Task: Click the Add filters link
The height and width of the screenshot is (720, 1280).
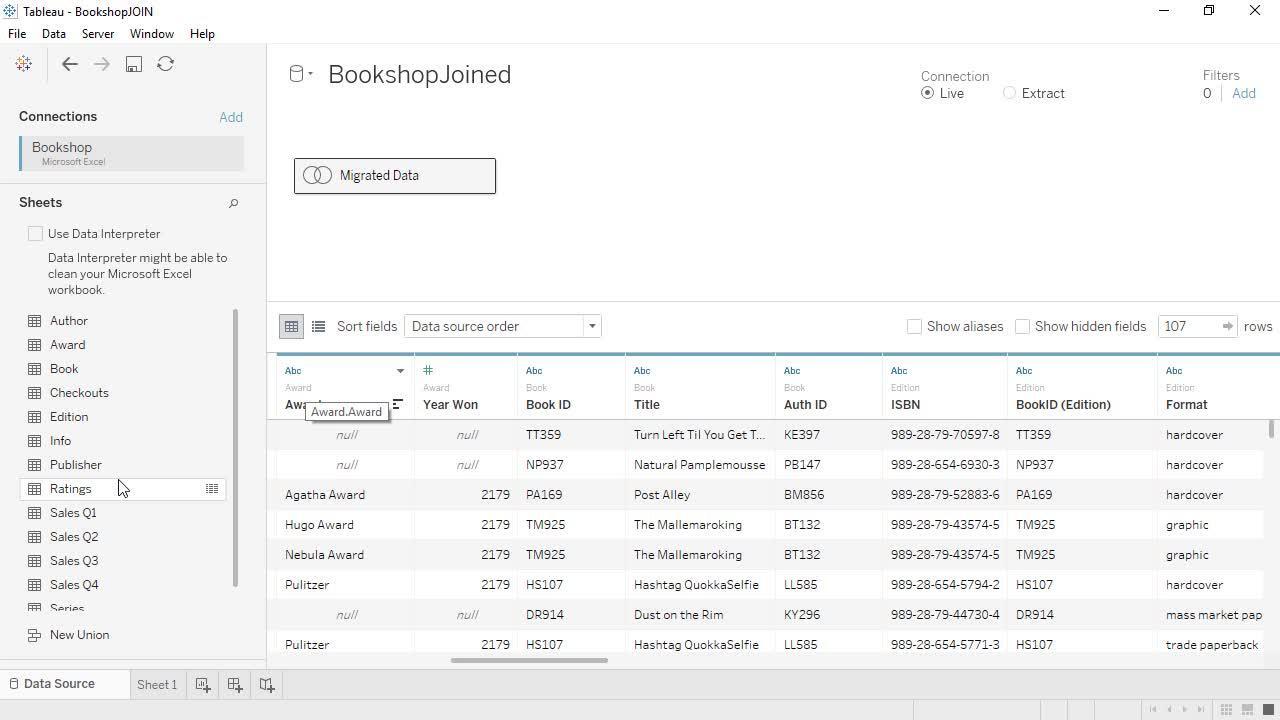Action: 1243,93
